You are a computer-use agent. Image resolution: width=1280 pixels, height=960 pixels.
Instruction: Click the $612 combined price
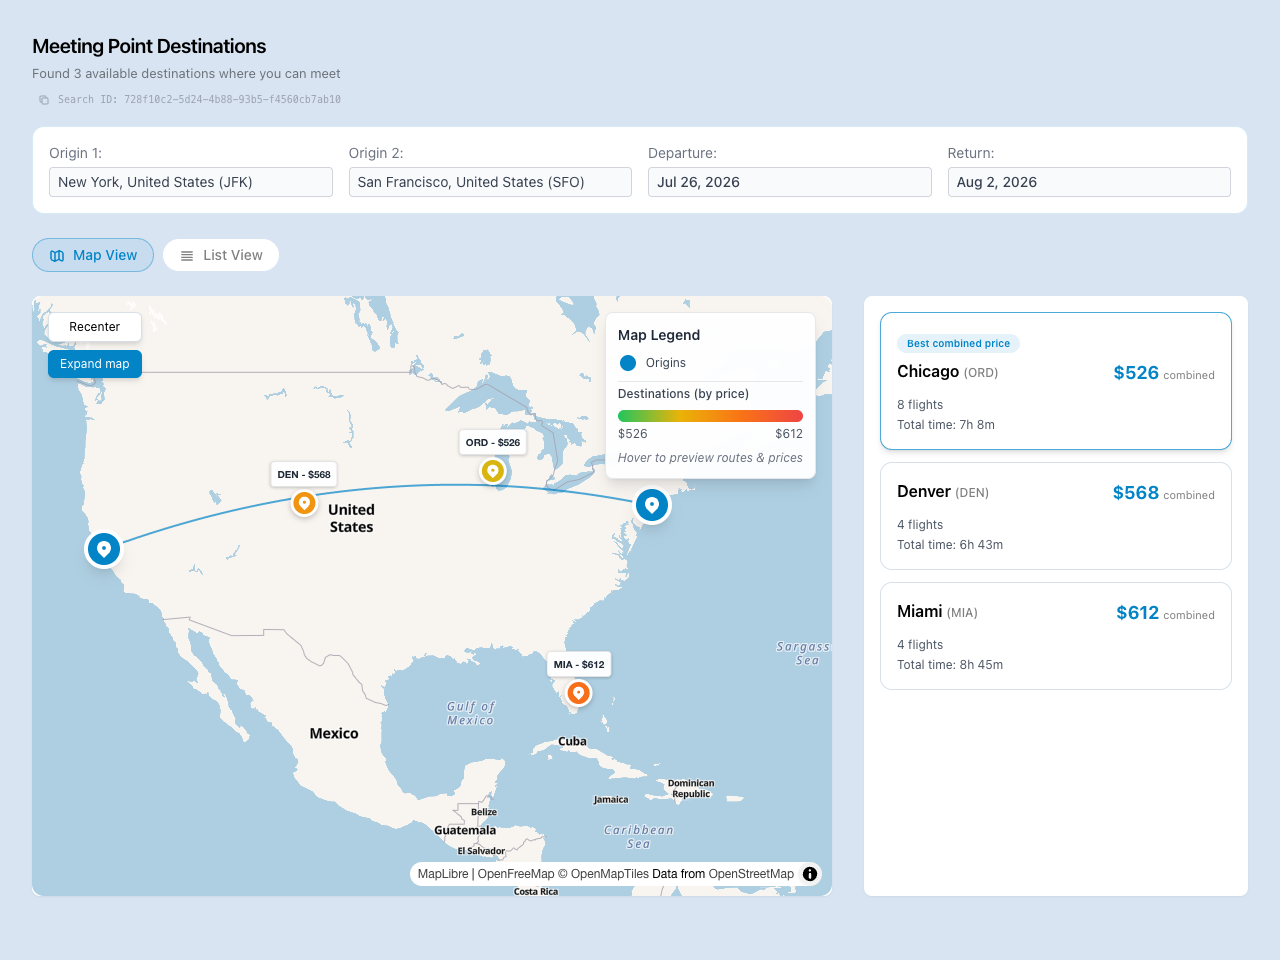1138,613
